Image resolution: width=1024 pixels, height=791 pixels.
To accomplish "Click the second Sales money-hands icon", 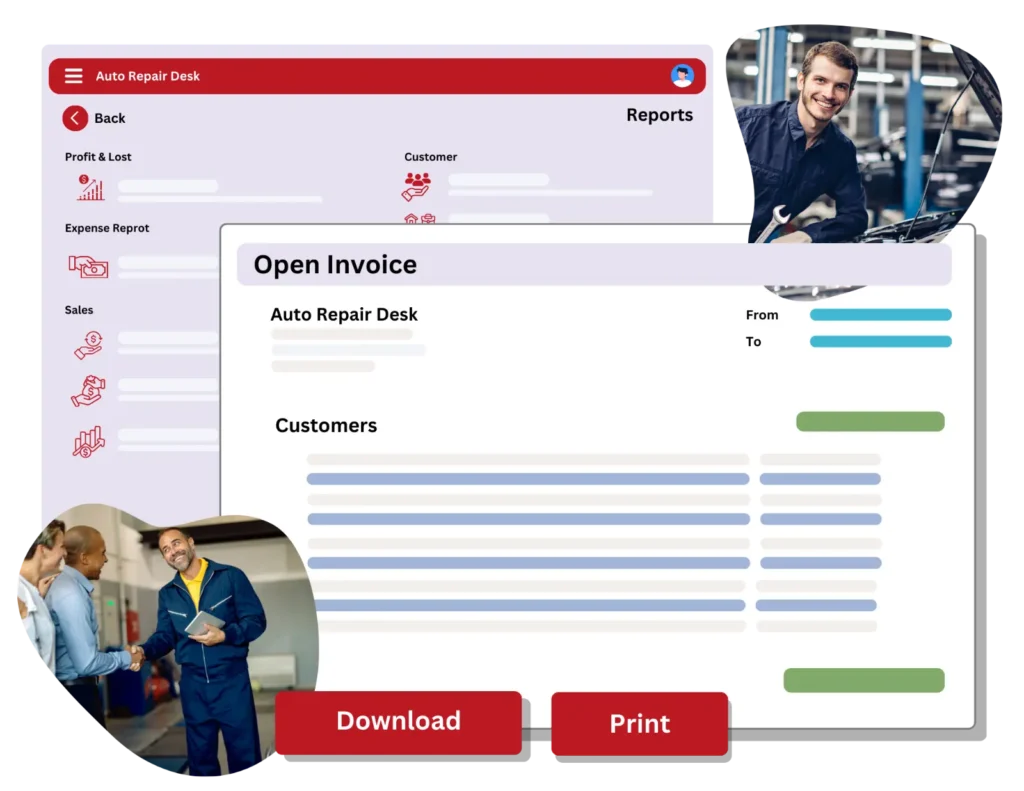I will click(x=88, y=391).
